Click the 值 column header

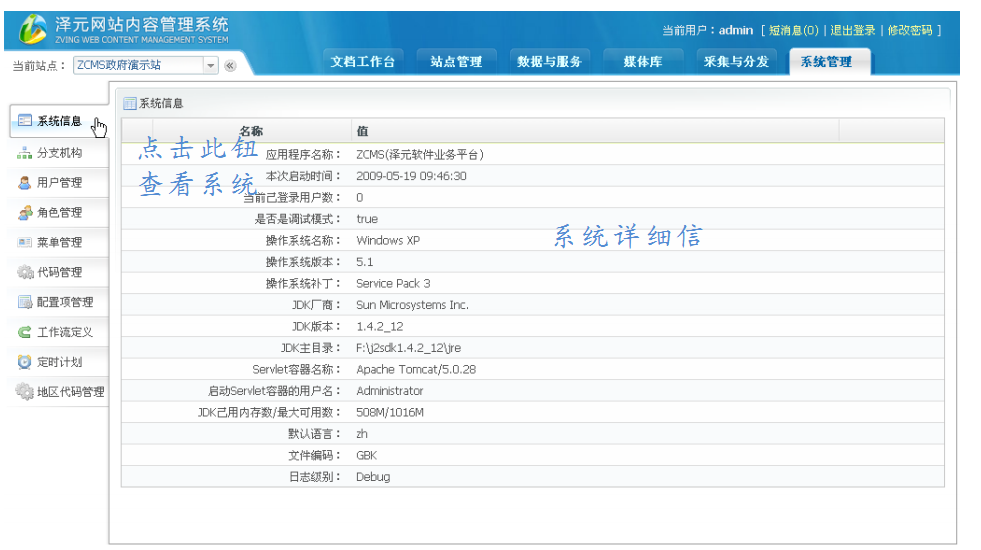(595, 131)
